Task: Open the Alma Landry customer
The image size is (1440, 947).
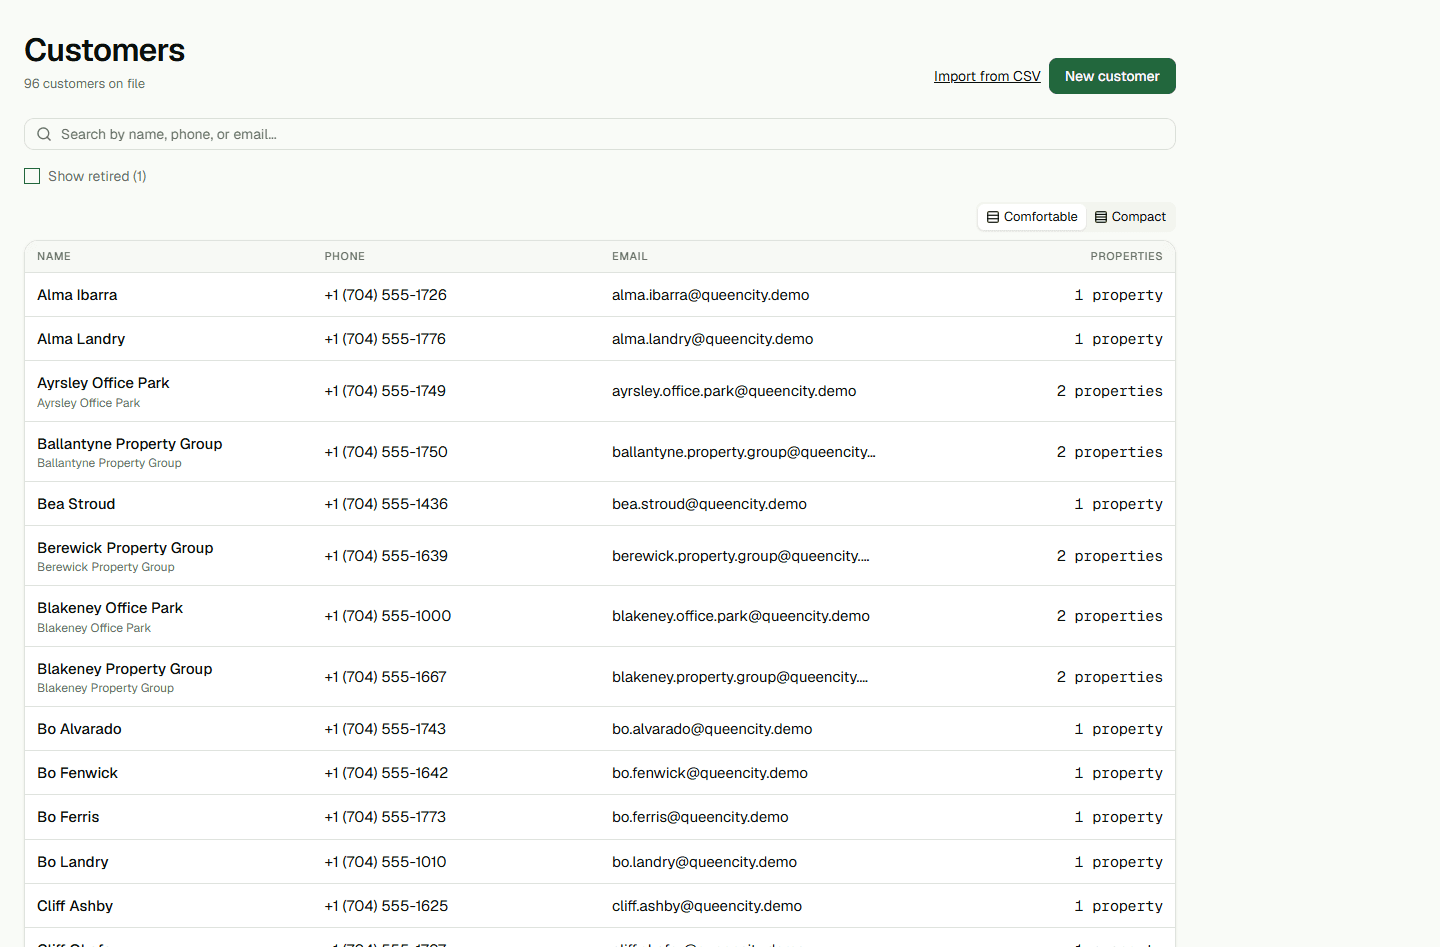Action: tap(81, 339)
